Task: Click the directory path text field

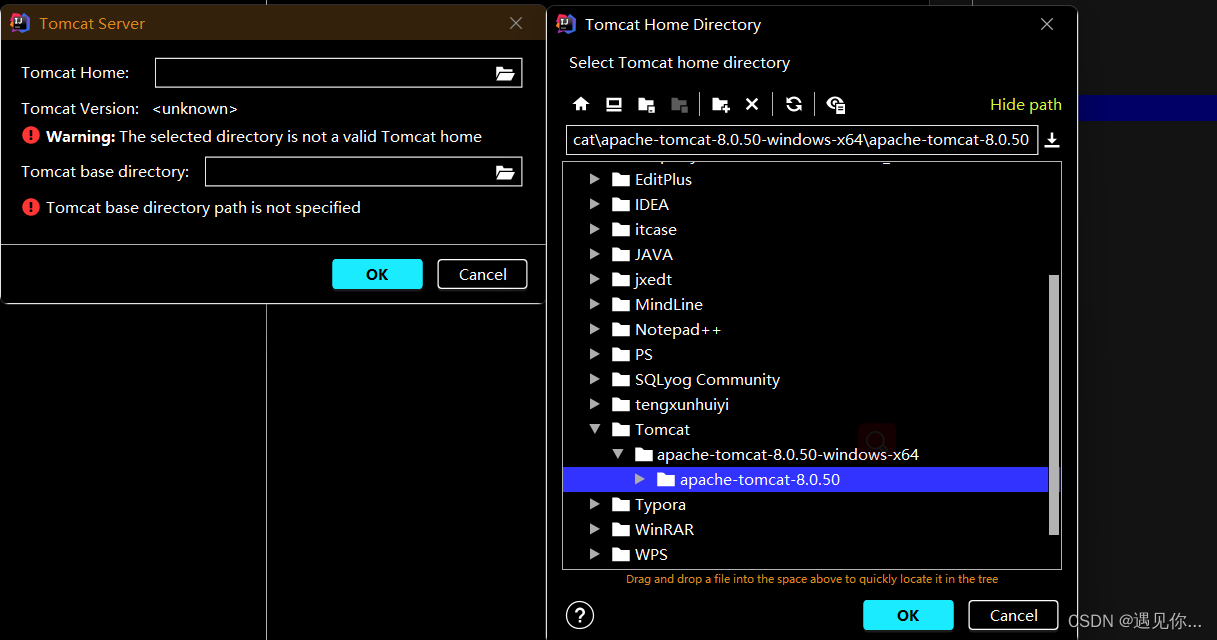Action: pos(801,140)
